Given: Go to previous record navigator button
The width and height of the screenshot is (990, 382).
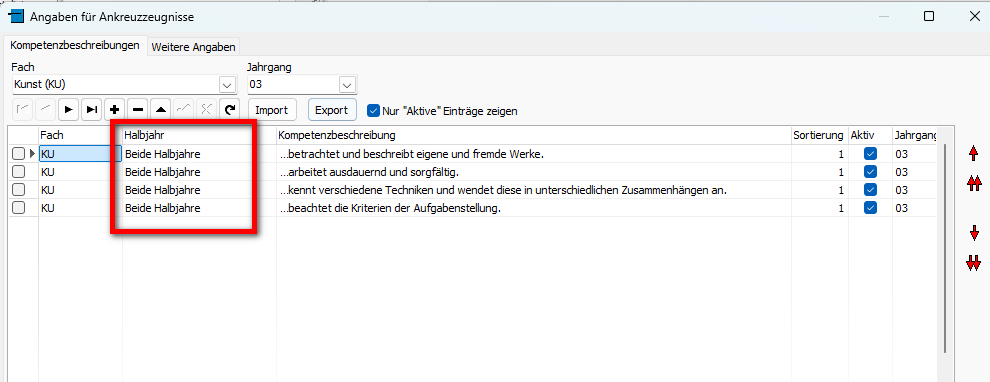Looking at the screenshot, I should tap(45, 110).
